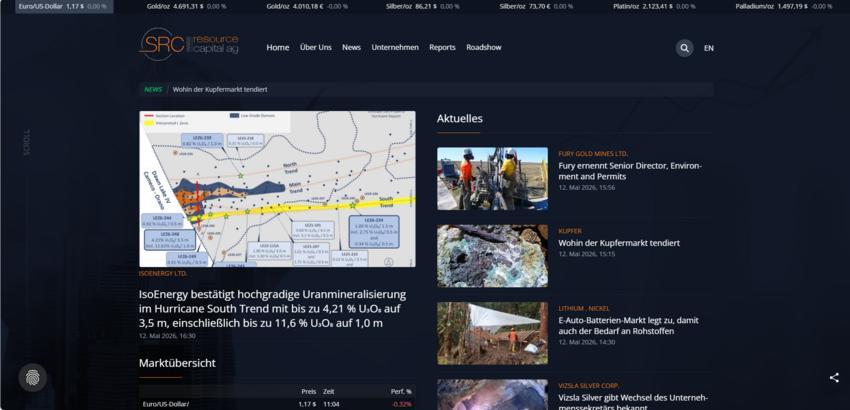This screenshot has height=410, width=850.
Task: Open the IsoEnergy uranium map image
Action: tap(277, 189)
